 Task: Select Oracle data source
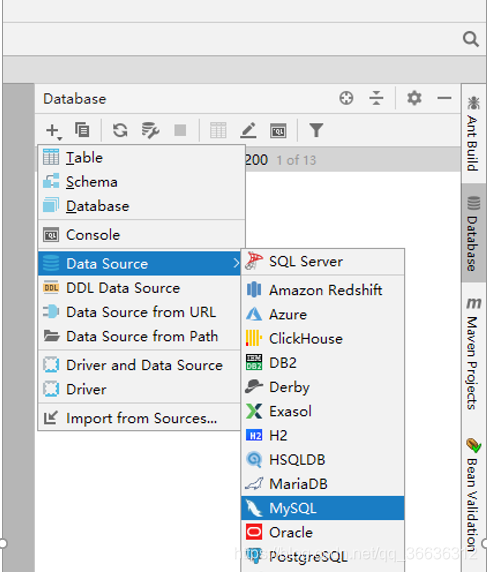click(323, 532)
